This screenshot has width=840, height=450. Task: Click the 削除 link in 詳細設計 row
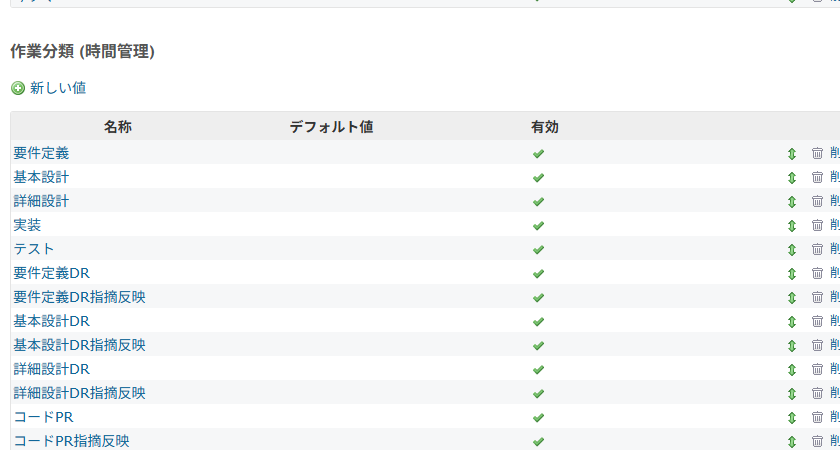834,201
